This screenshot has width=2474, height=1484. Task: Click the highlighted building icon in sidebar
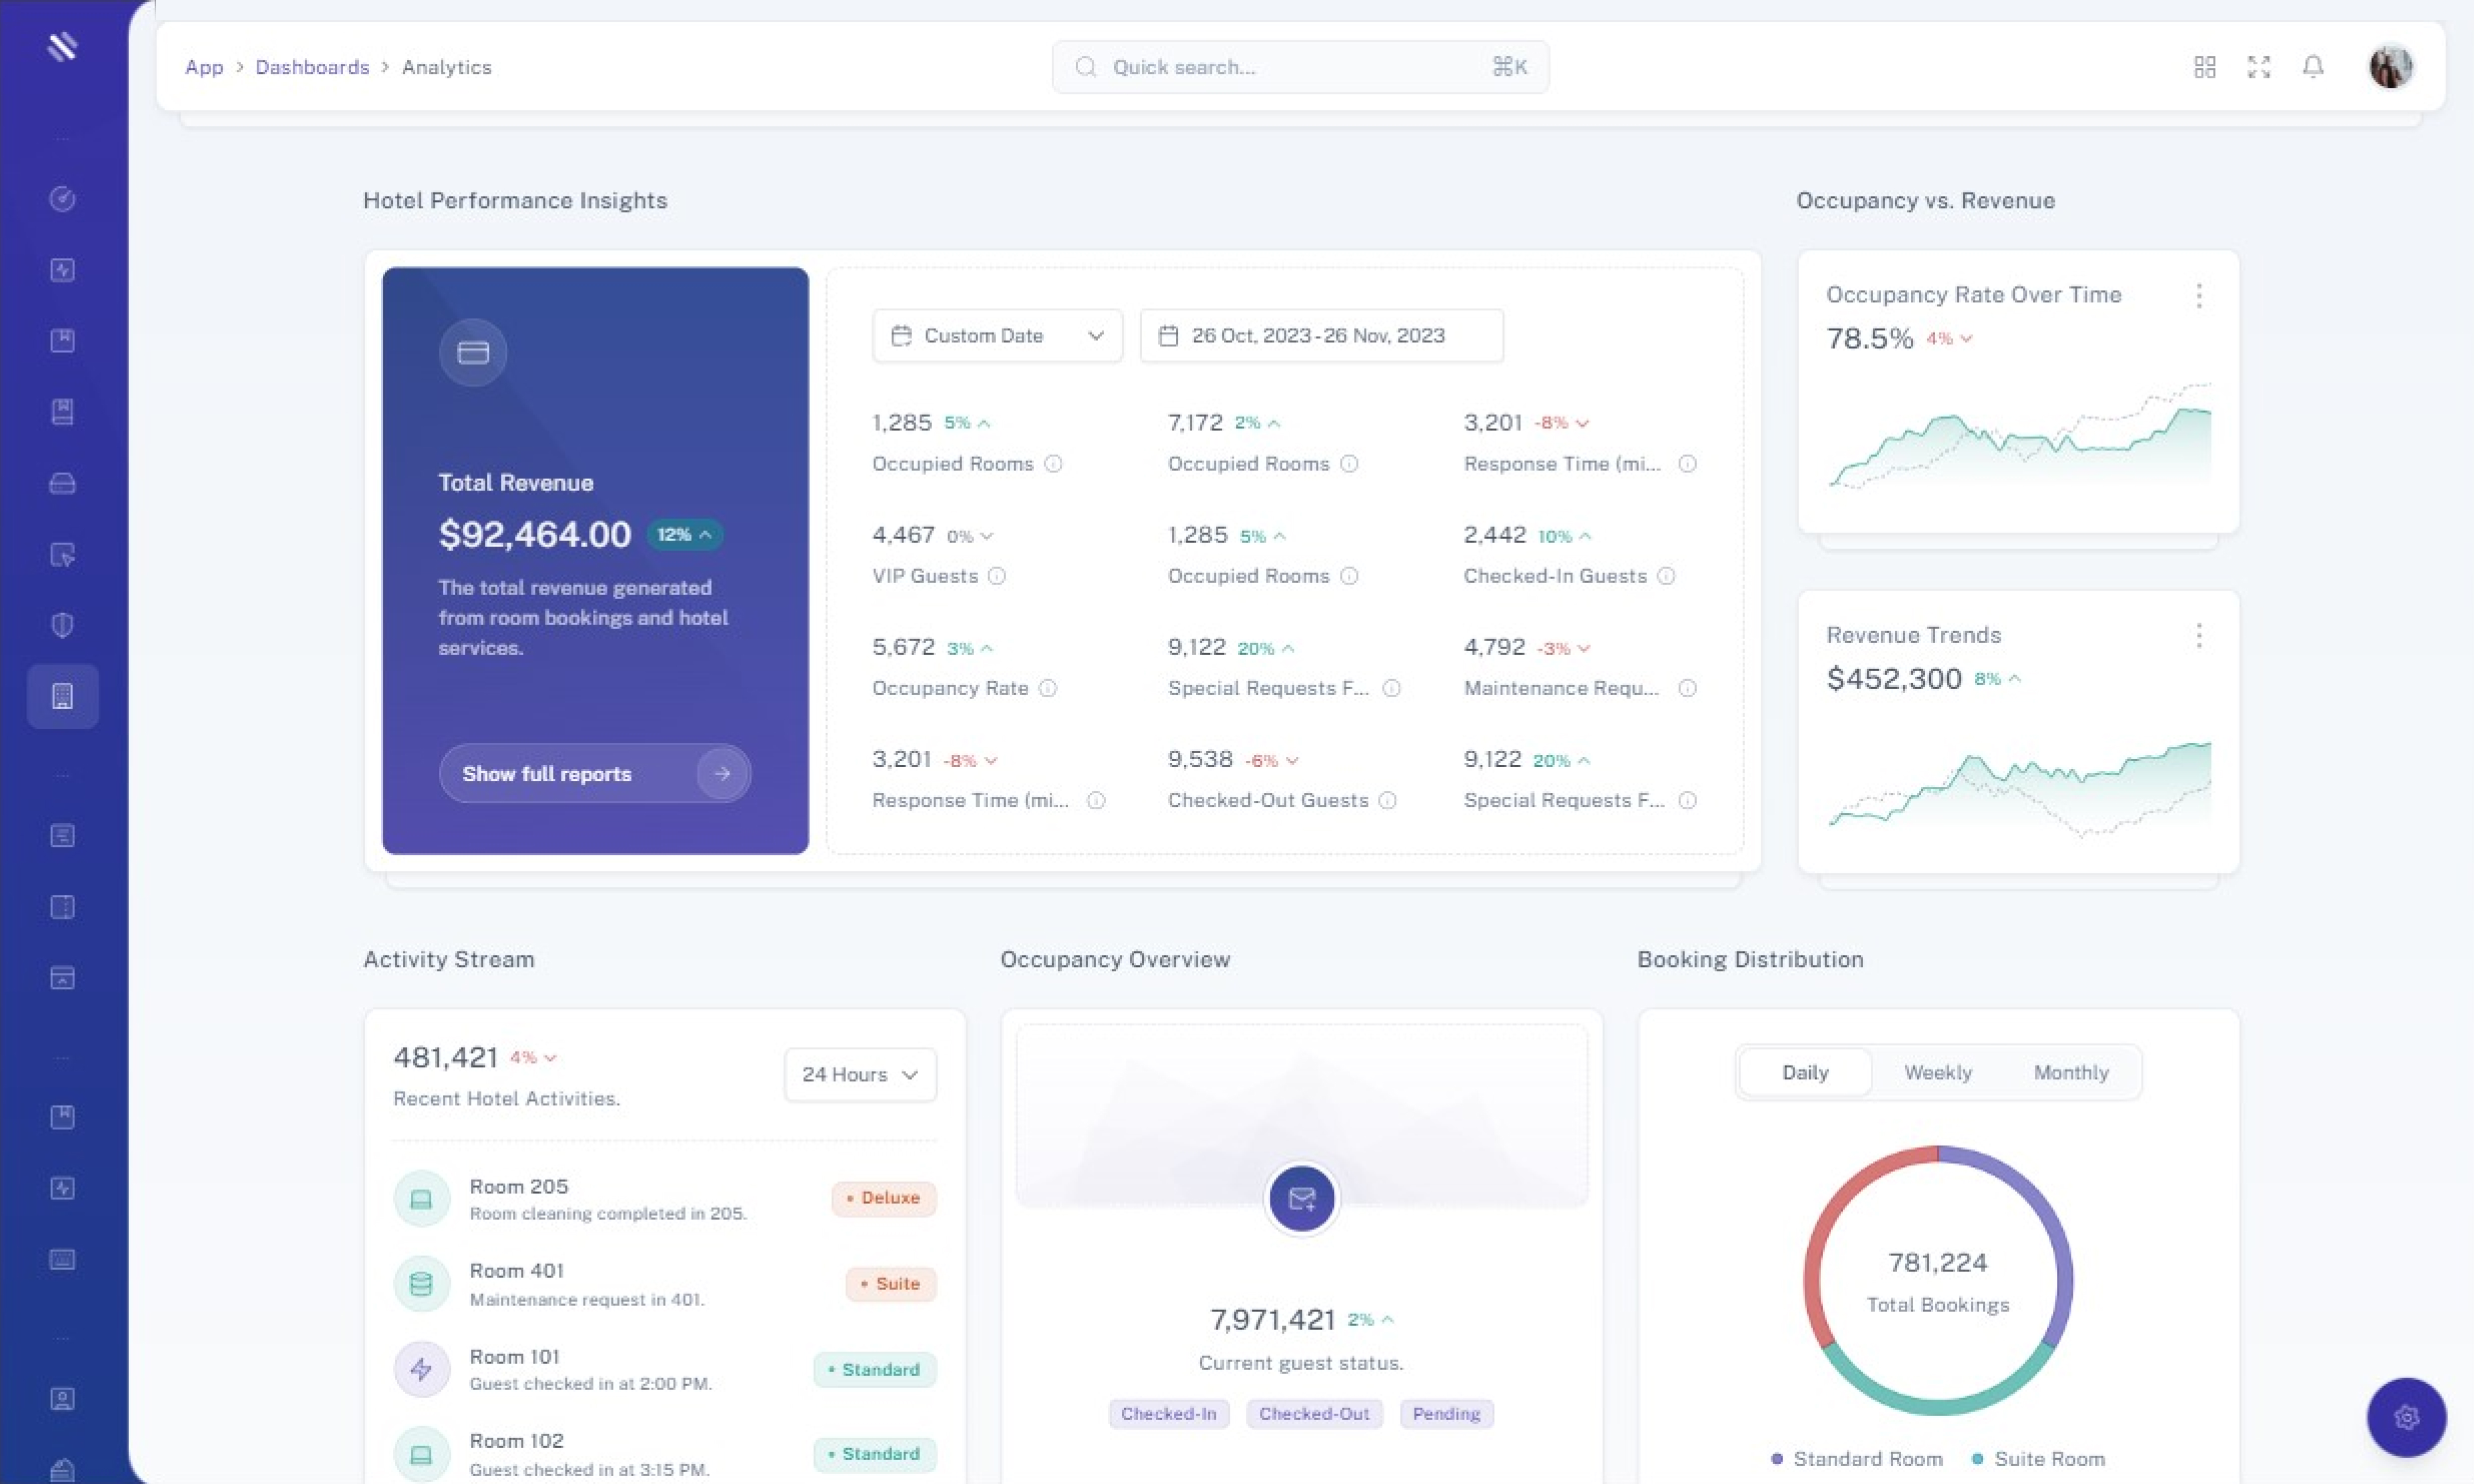point(62,696)
